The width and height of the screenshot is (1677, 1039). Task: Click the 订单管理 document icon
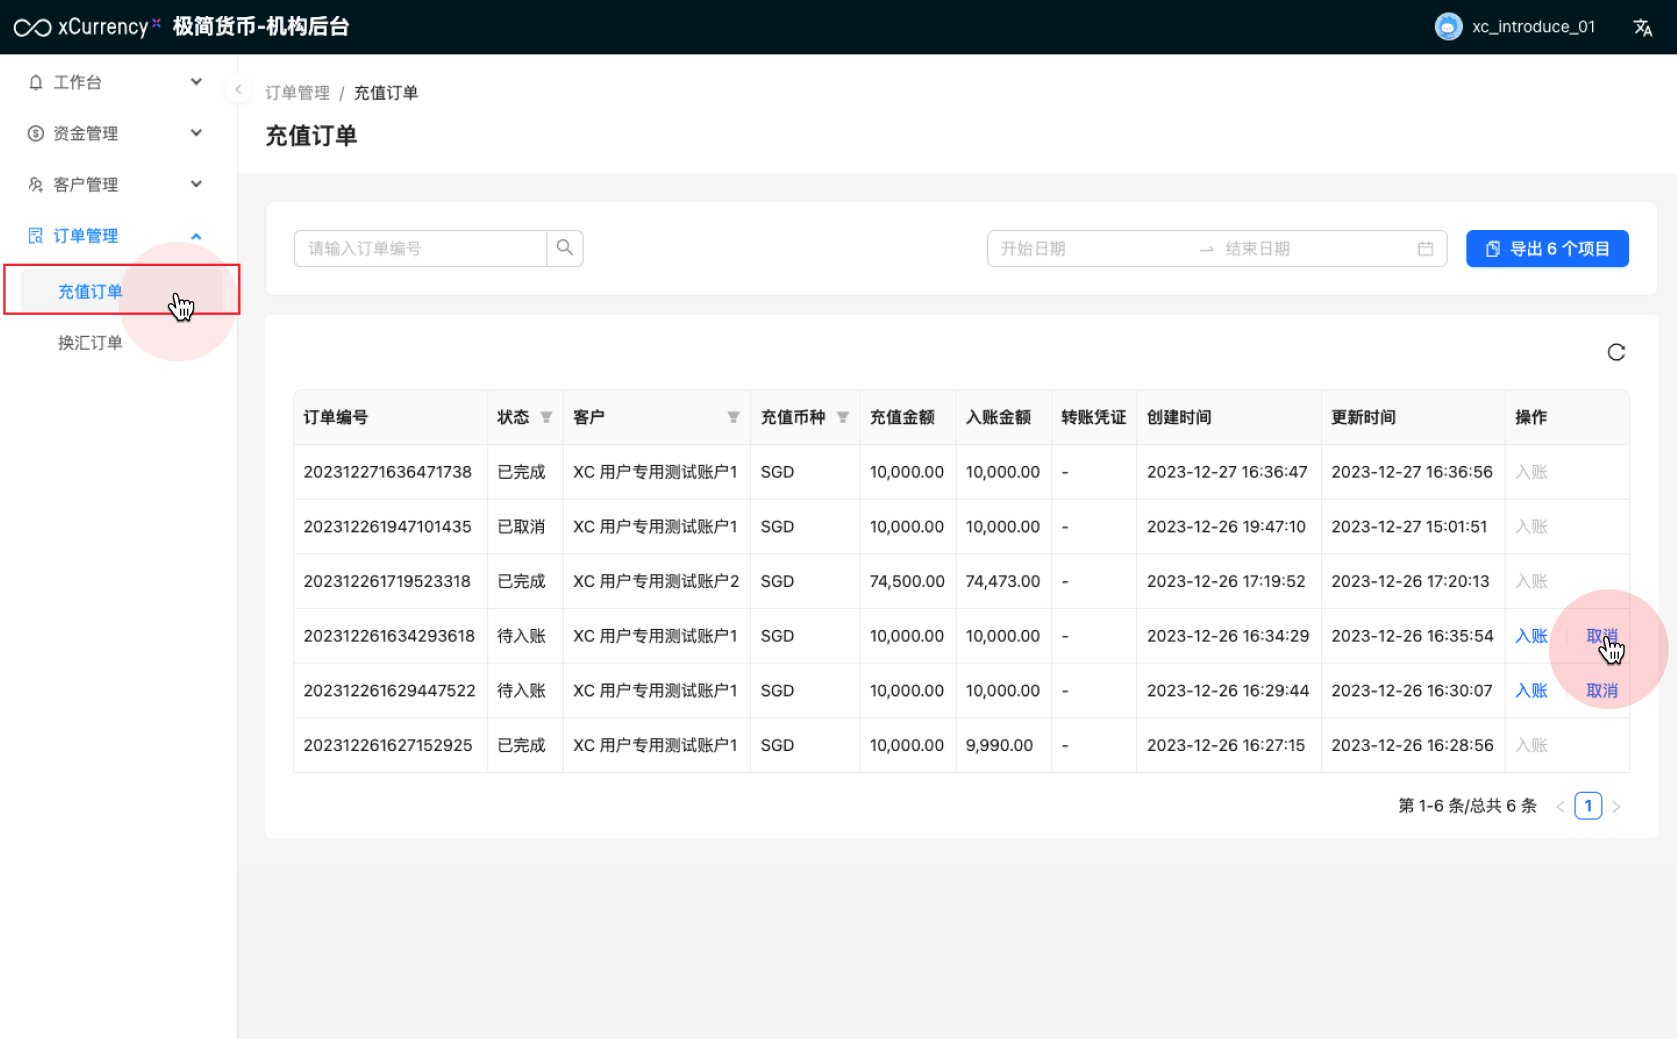[x=36, y=235]
